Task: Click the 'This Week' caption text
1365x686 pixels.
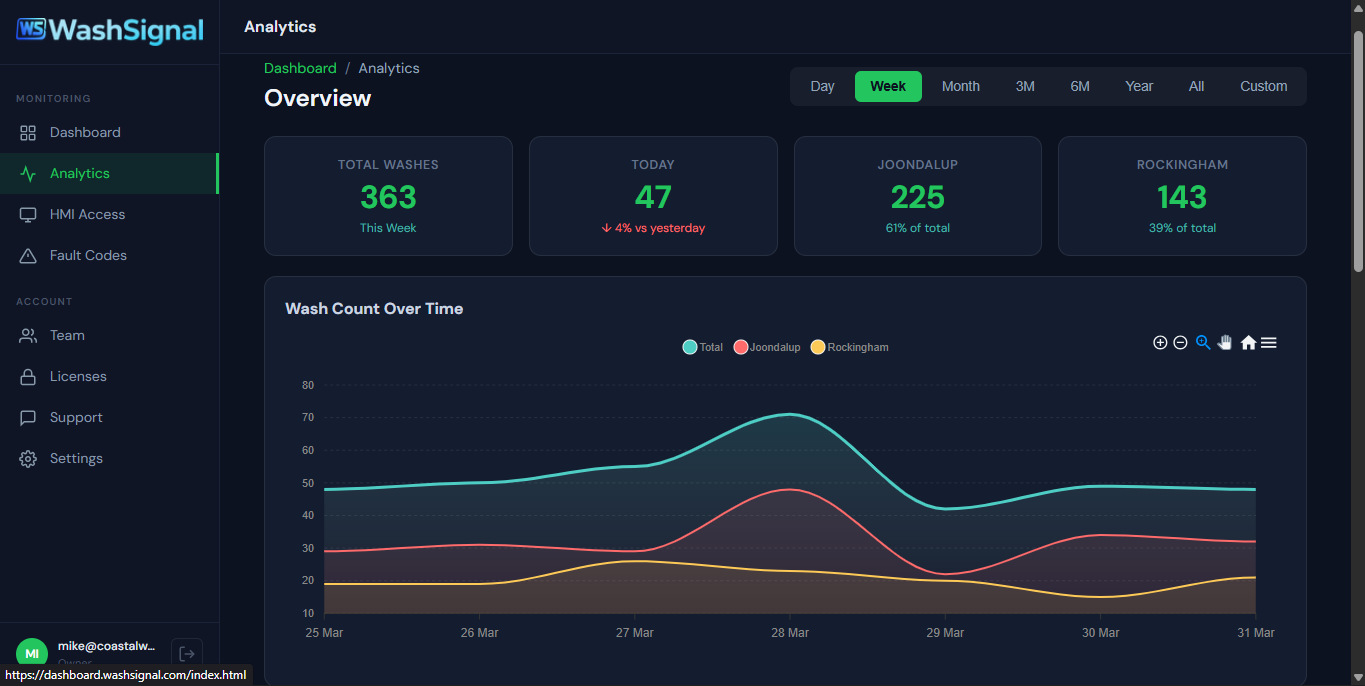Action: click(x=388, y=228)
